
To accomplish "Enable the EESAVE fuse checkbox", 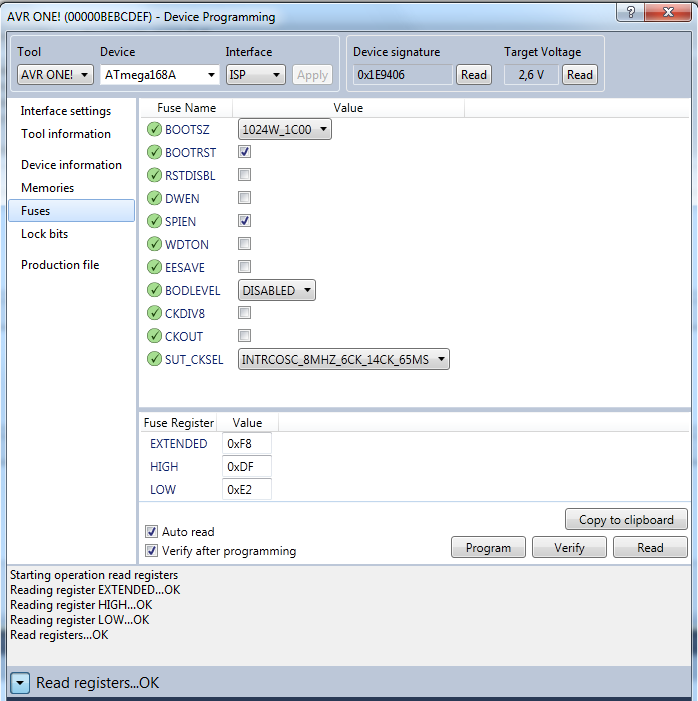I will tap(245, 266).
